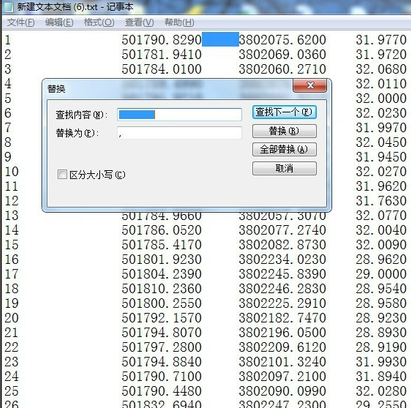The height and width of the screenshot is (408, 411).
Task: Click value 32.0680 in row 3
Action: pyautogui.click(x=381, y=69)
